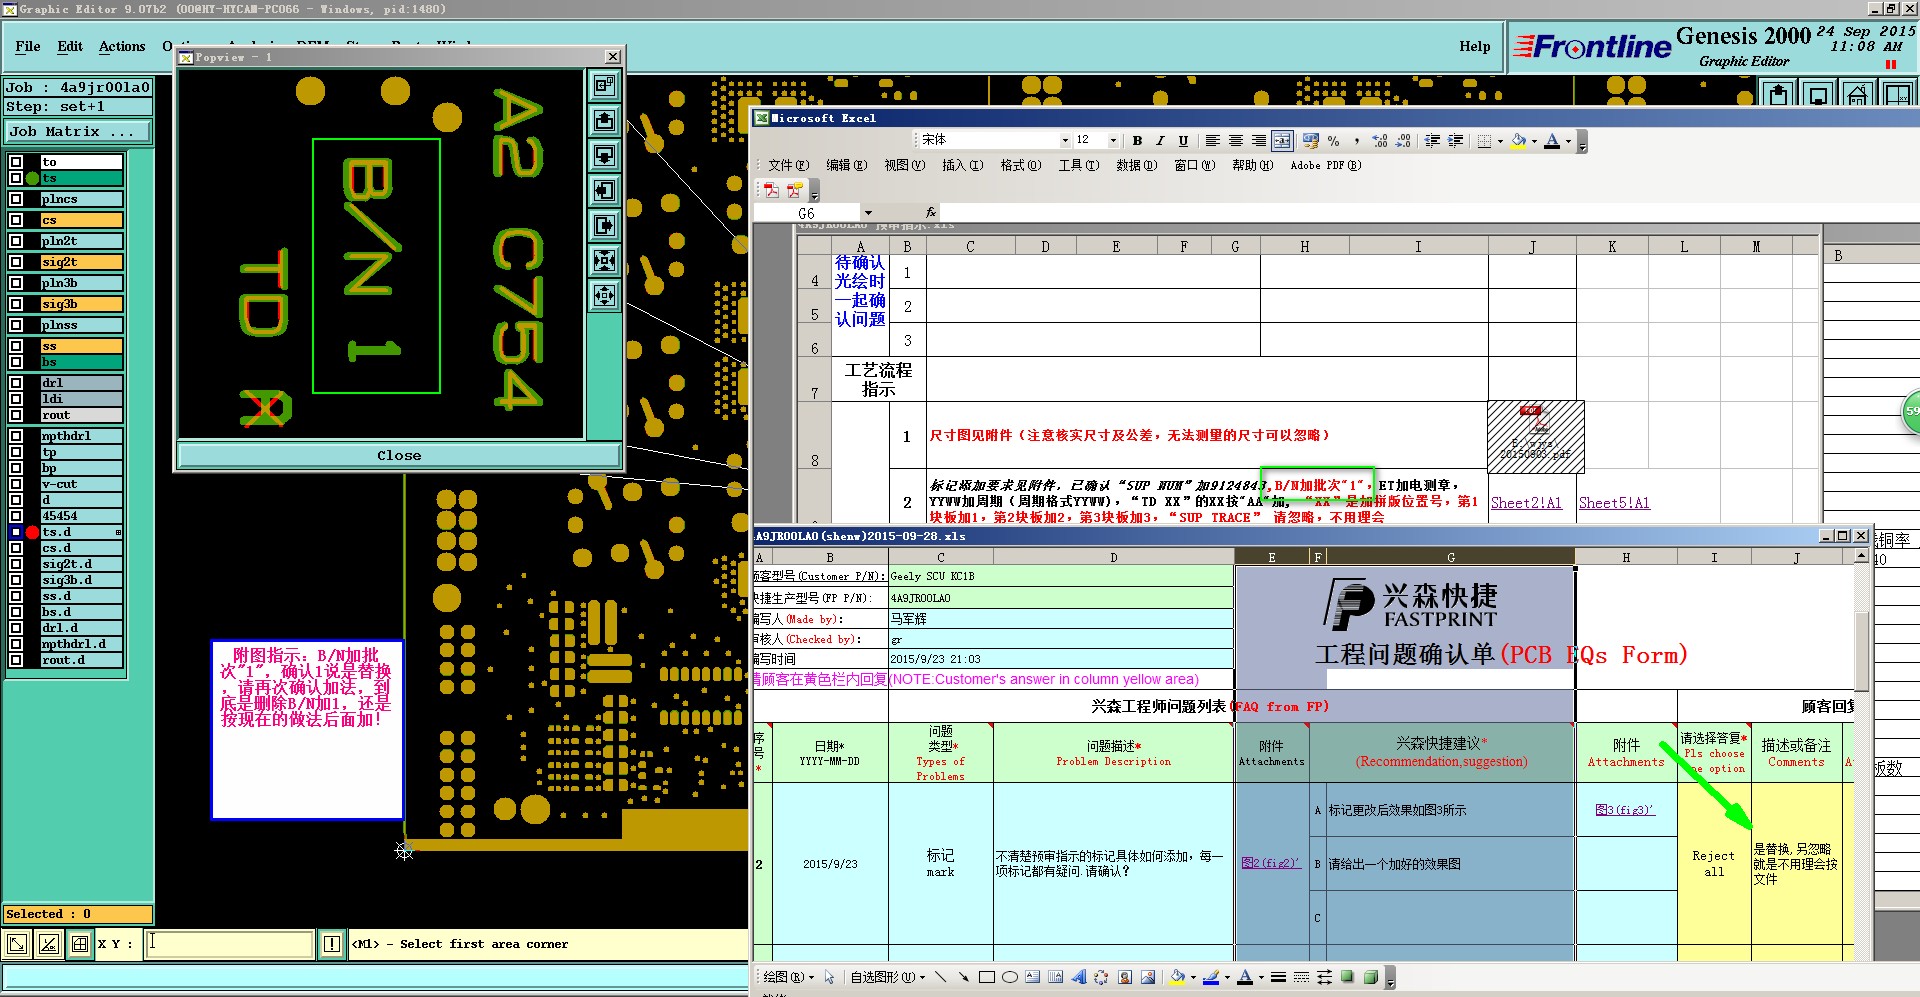Toggle Underline in Excel formatting toolbar

coord(1183,141)
